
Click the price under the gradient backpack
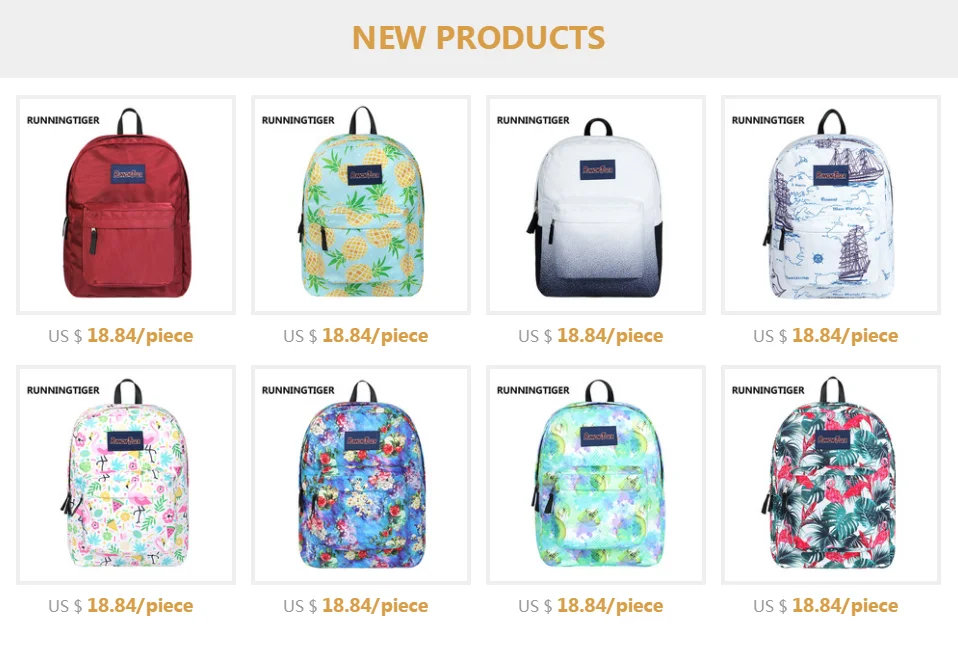[x=591, y=335]
